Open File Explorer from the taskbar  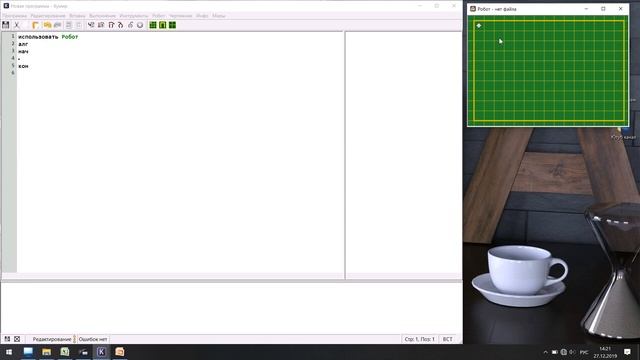(47, 352)
